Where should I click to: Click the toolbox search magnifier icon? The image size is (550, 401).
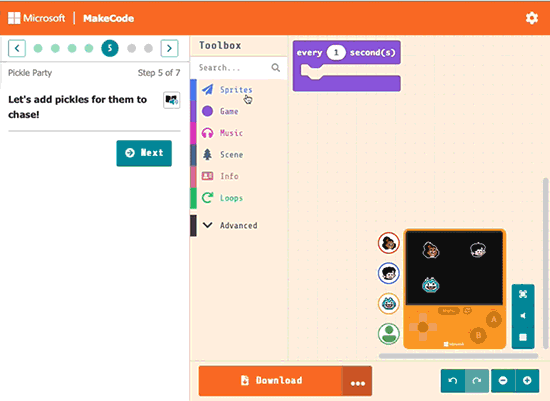(276, 67)
